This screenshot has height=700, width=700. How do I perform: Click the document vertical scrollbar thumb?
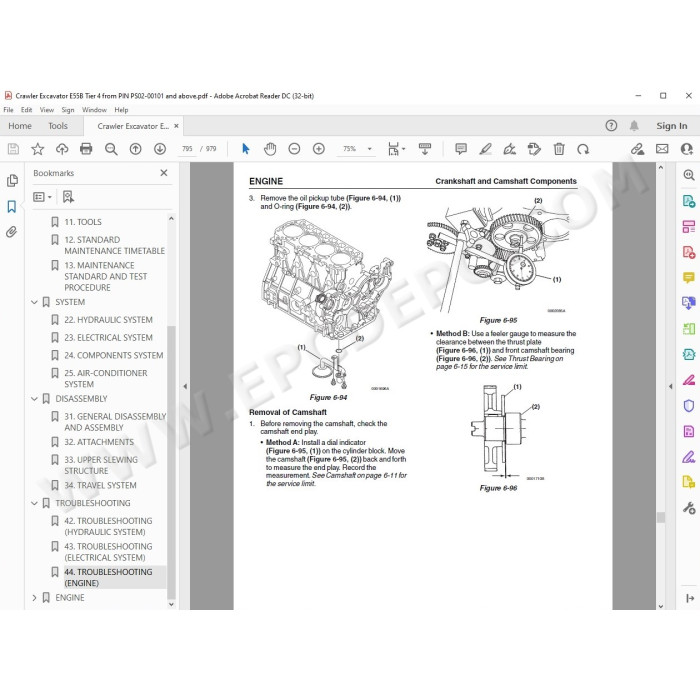(x=661, y=517)
